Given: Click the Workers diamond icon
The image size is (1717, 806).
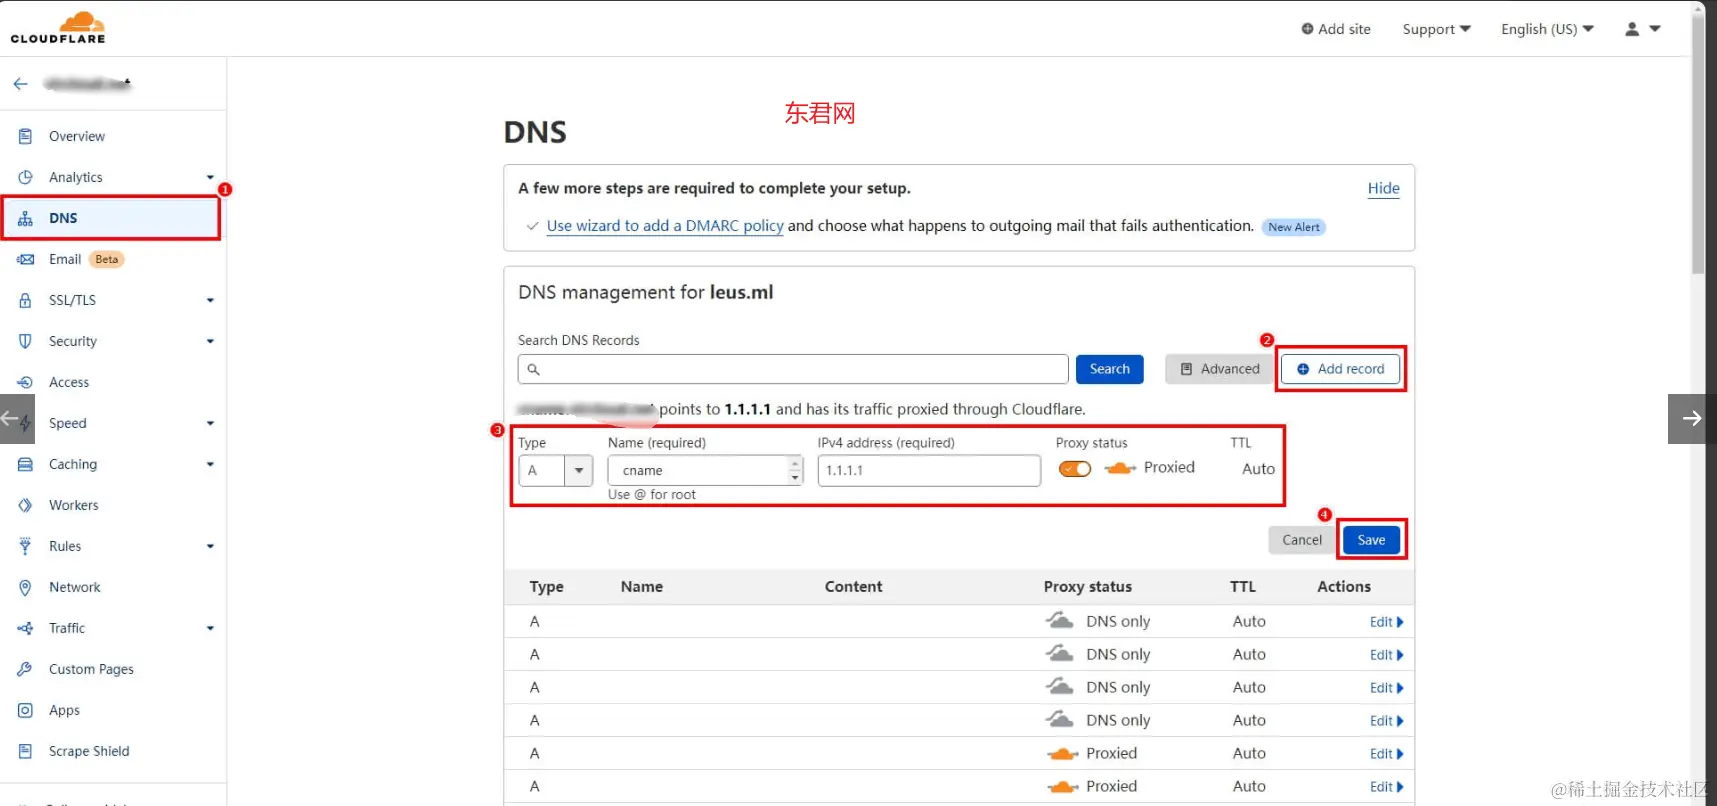Looking at the screenshot, I should (x=25, y=505).
